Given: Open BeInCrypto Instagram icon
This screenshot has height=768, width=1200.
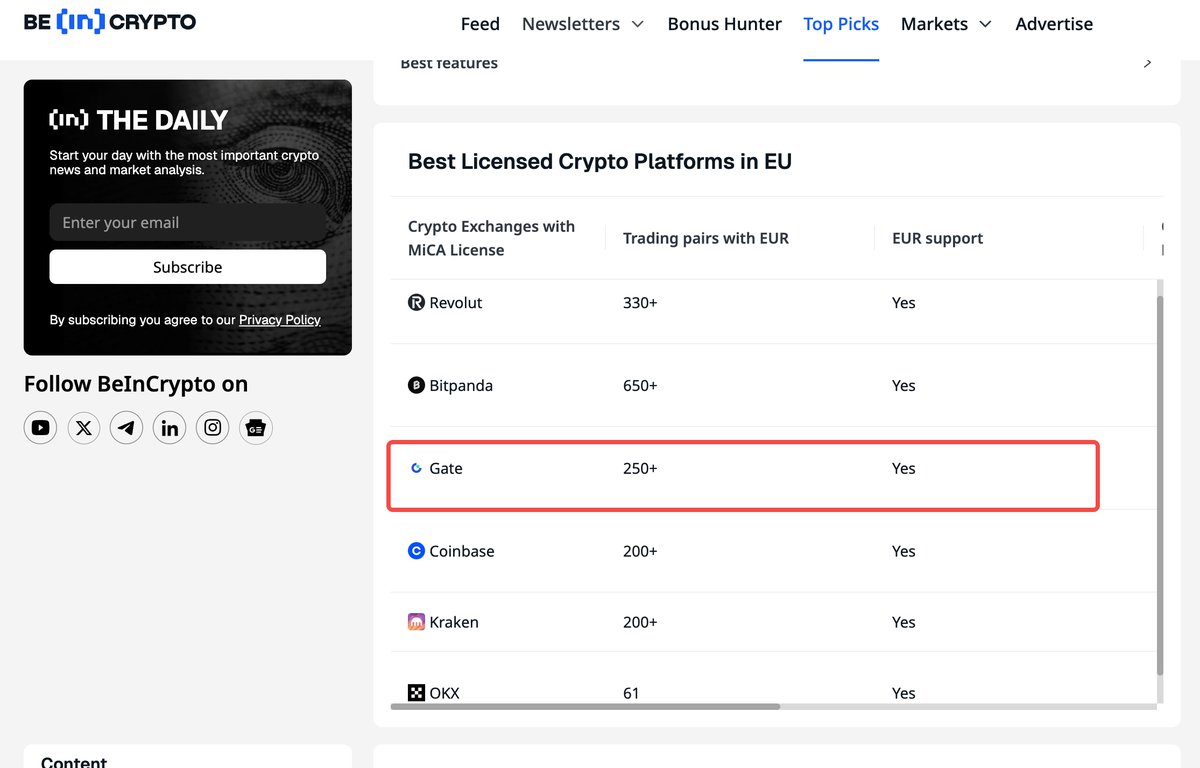Looking at the screenshot, I should [213, 428].
